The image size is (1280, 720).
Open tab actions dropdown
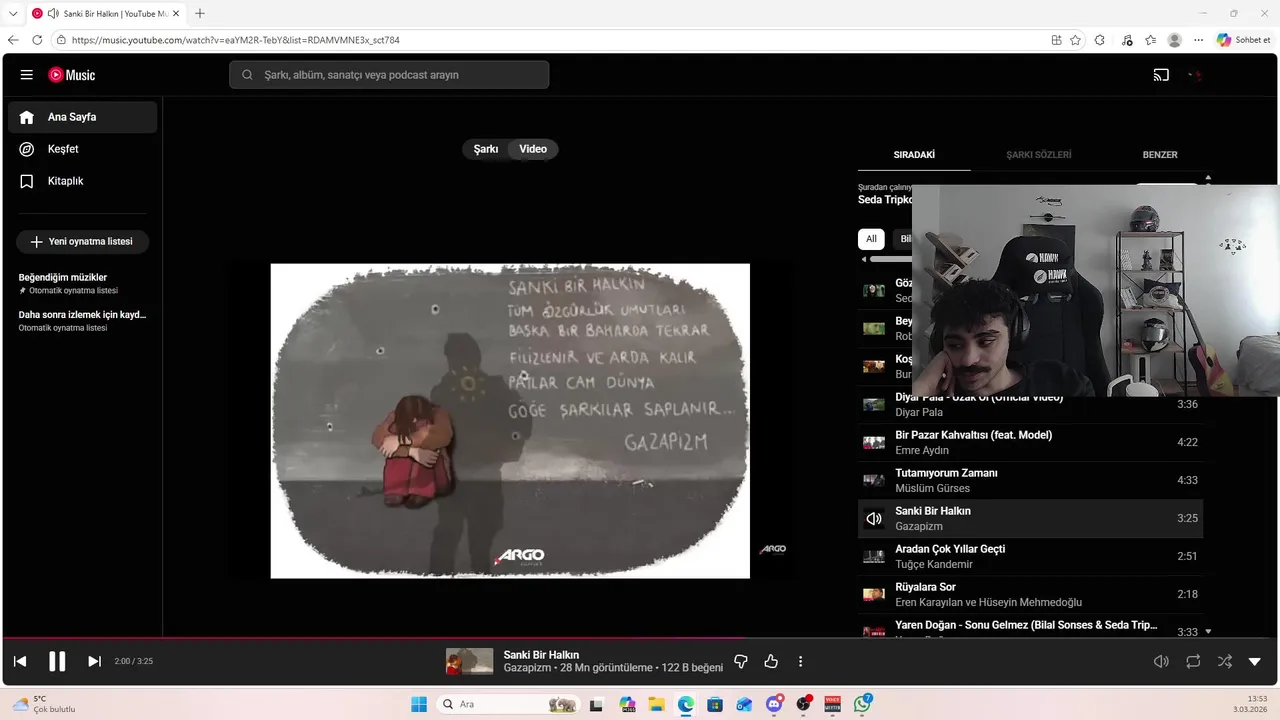tap(13, 13)
